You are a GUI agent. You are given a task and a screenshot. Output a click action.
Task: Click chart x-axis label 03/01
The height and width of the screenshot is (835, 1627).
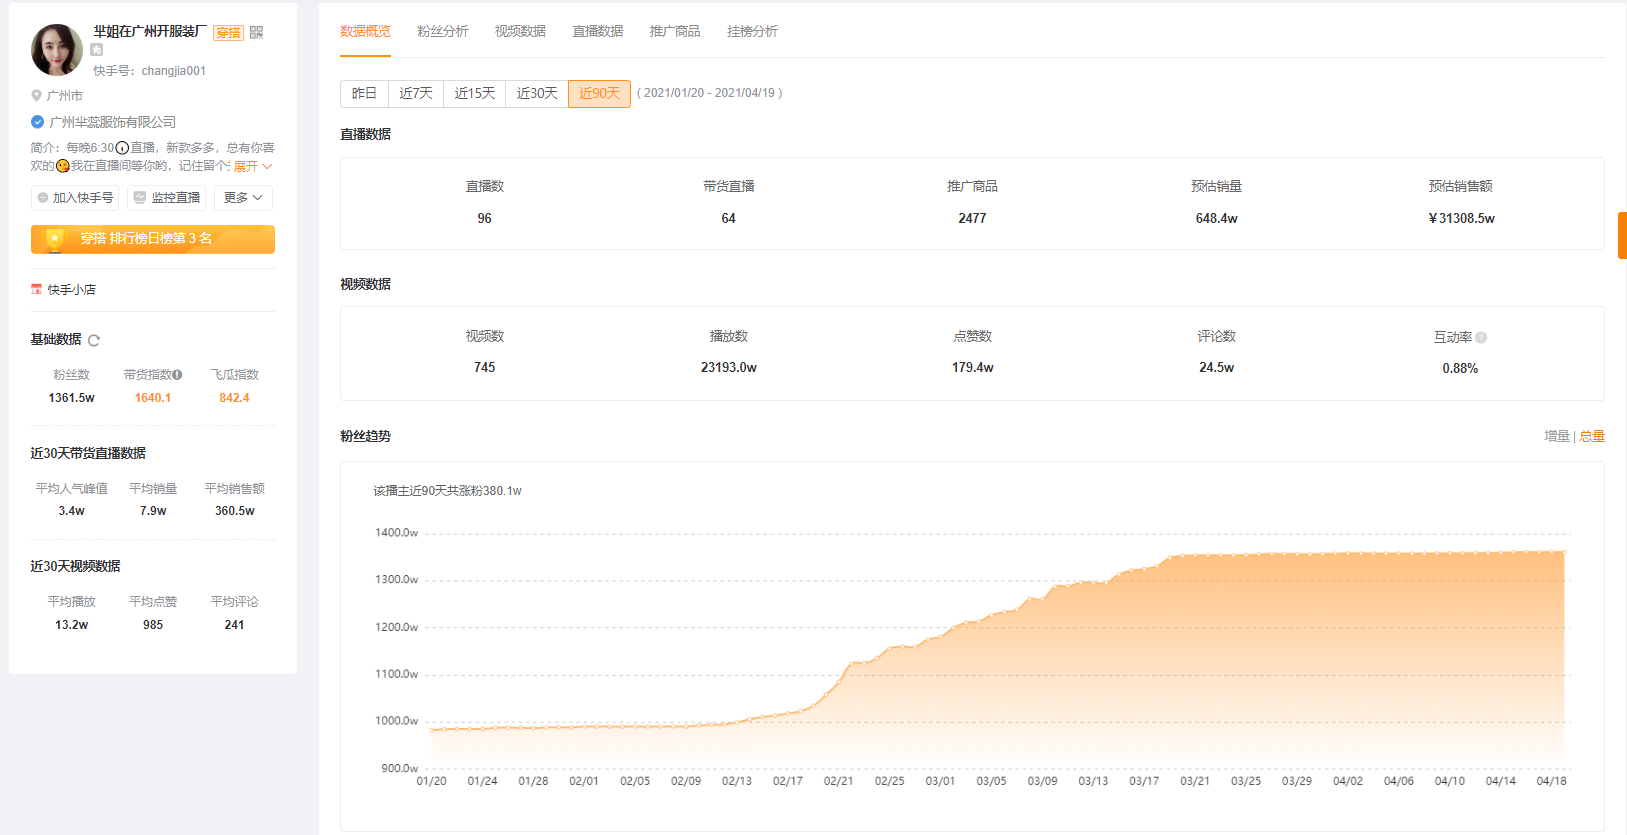[940, 781]
